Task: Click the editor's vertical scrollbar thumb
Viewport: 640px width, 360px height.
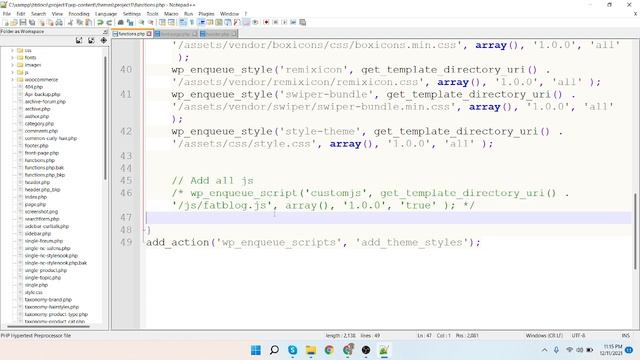Action: [636, 231]
